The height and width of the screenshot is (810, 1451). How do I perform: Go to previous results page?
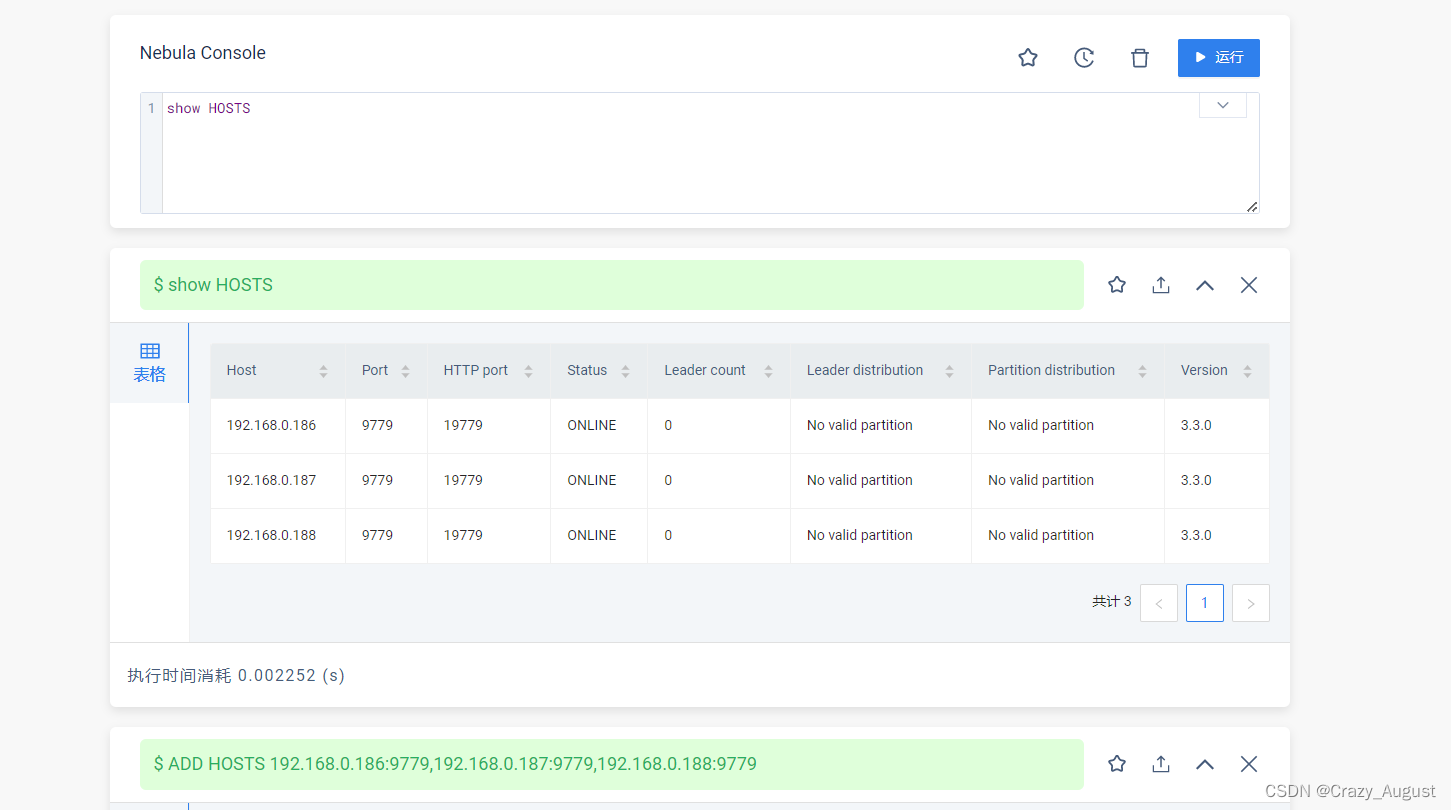click(x=1159, y=603)
